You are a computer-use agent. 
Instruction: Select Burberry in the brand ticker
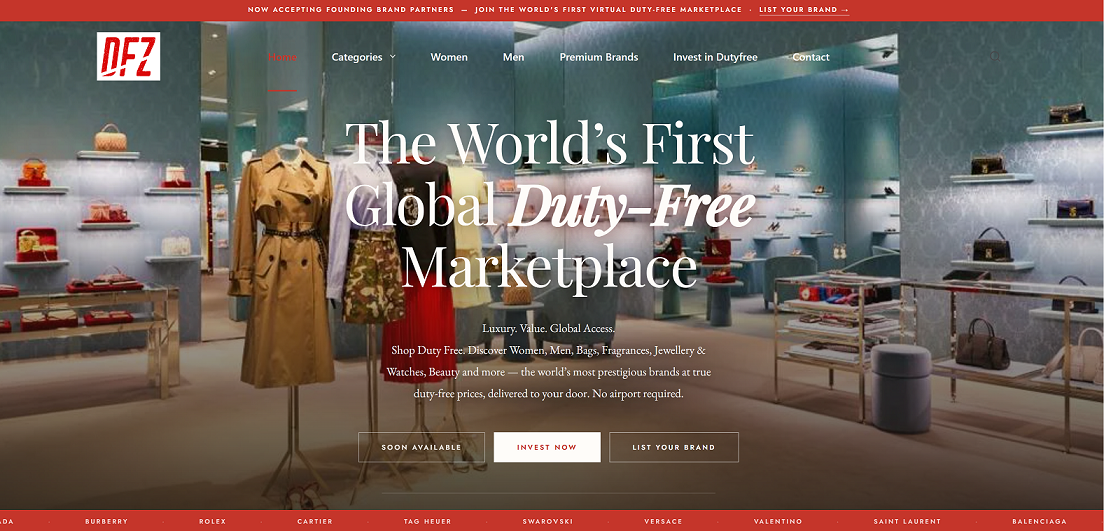click(106, 521)
